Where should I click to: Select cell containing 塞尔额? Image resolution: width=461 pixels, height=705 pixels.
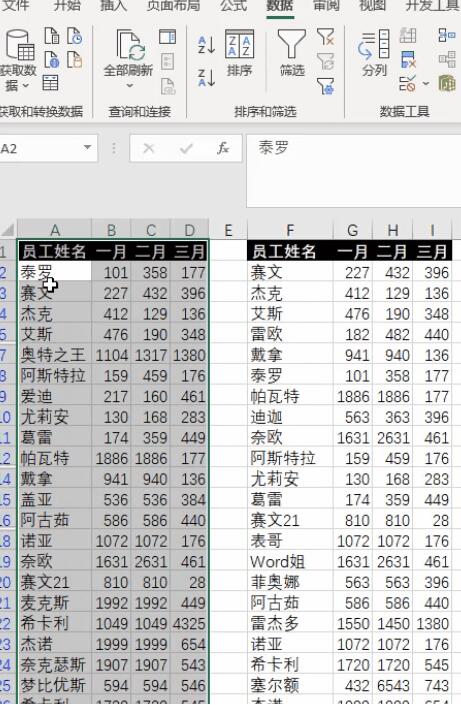290,685
